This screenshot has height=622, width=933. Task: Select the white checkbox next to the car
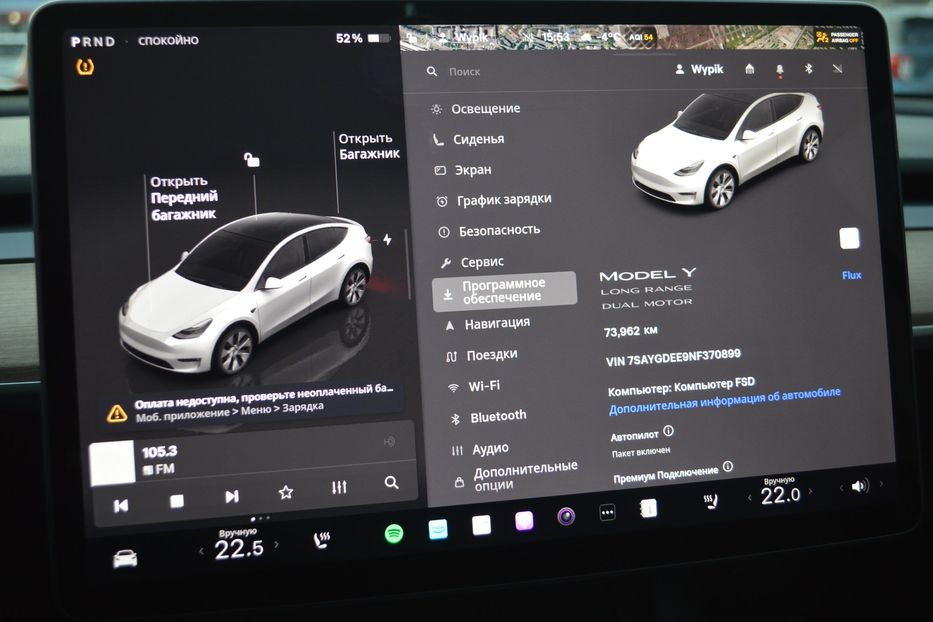tap(849, 238)
